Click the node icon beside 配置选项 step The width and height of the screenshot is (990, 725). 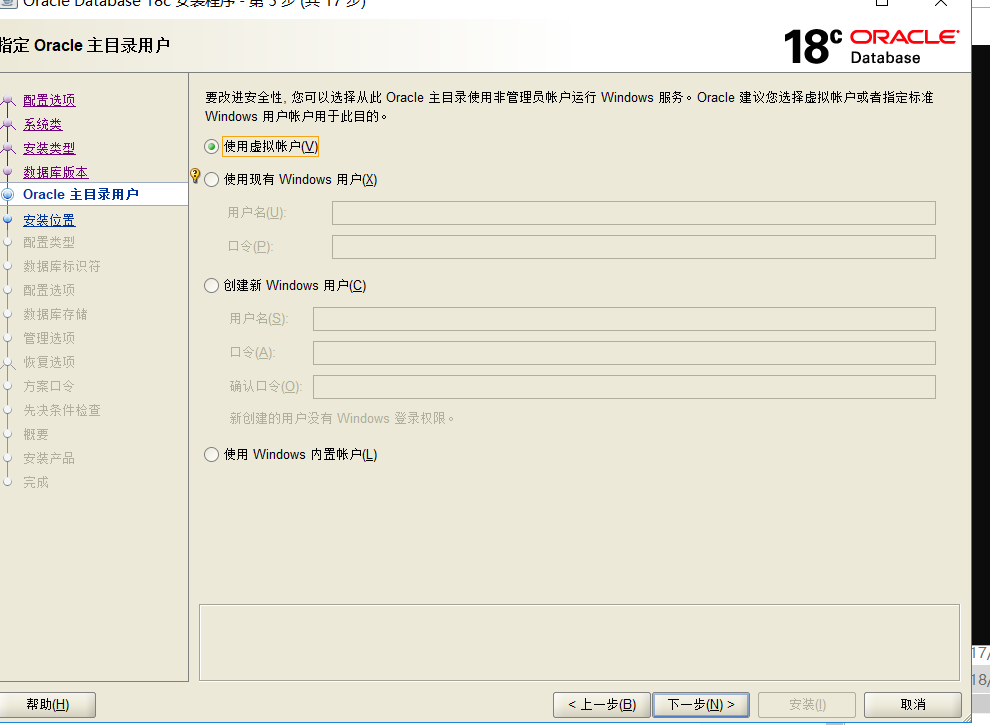[8, 100]
